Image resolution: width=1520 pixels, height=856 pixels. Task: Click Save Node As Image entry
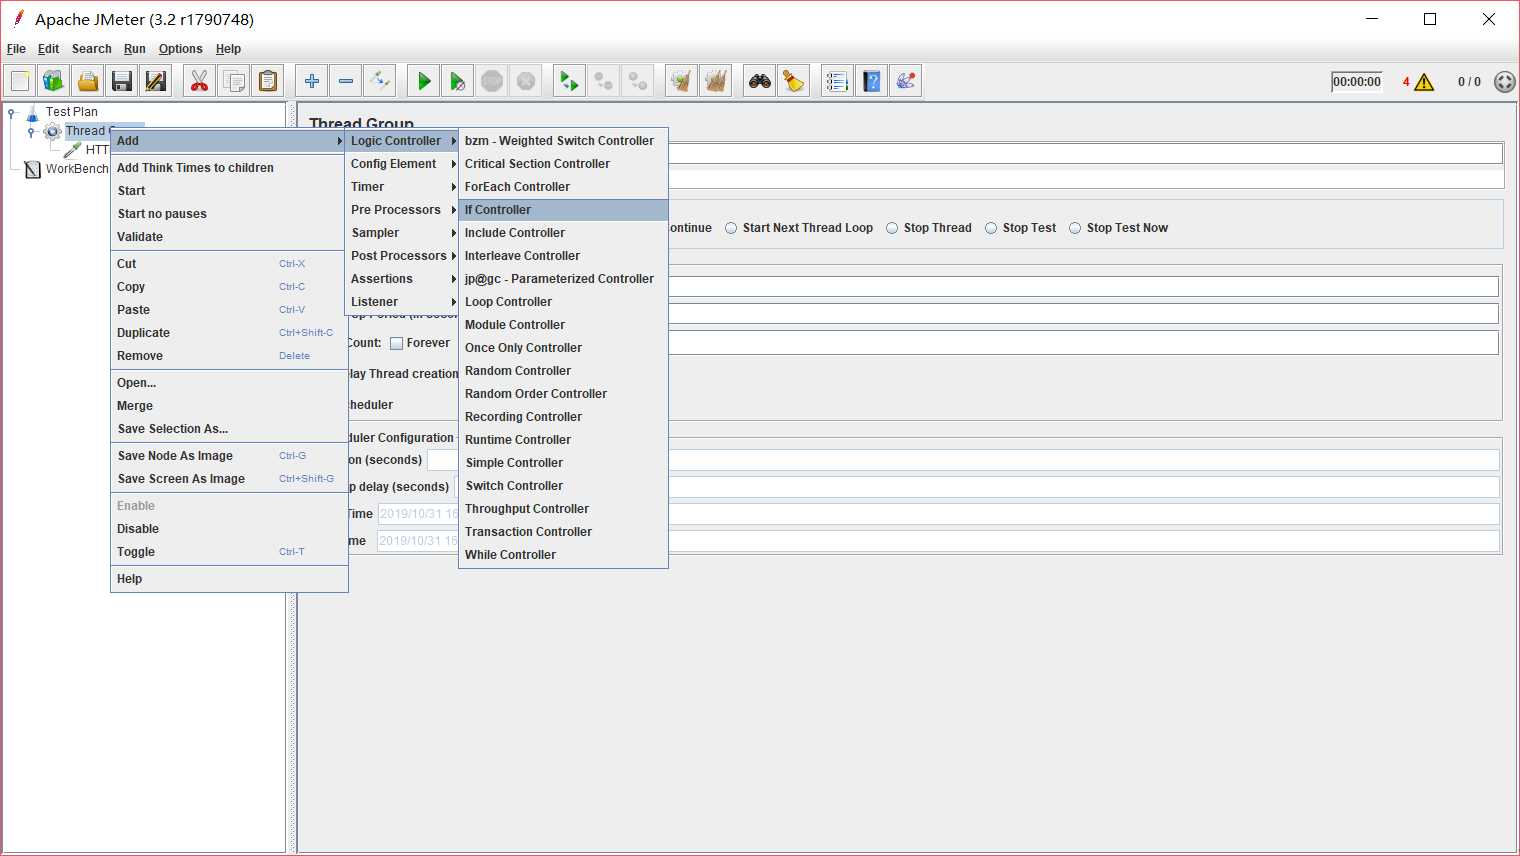(x=229, y=456)
